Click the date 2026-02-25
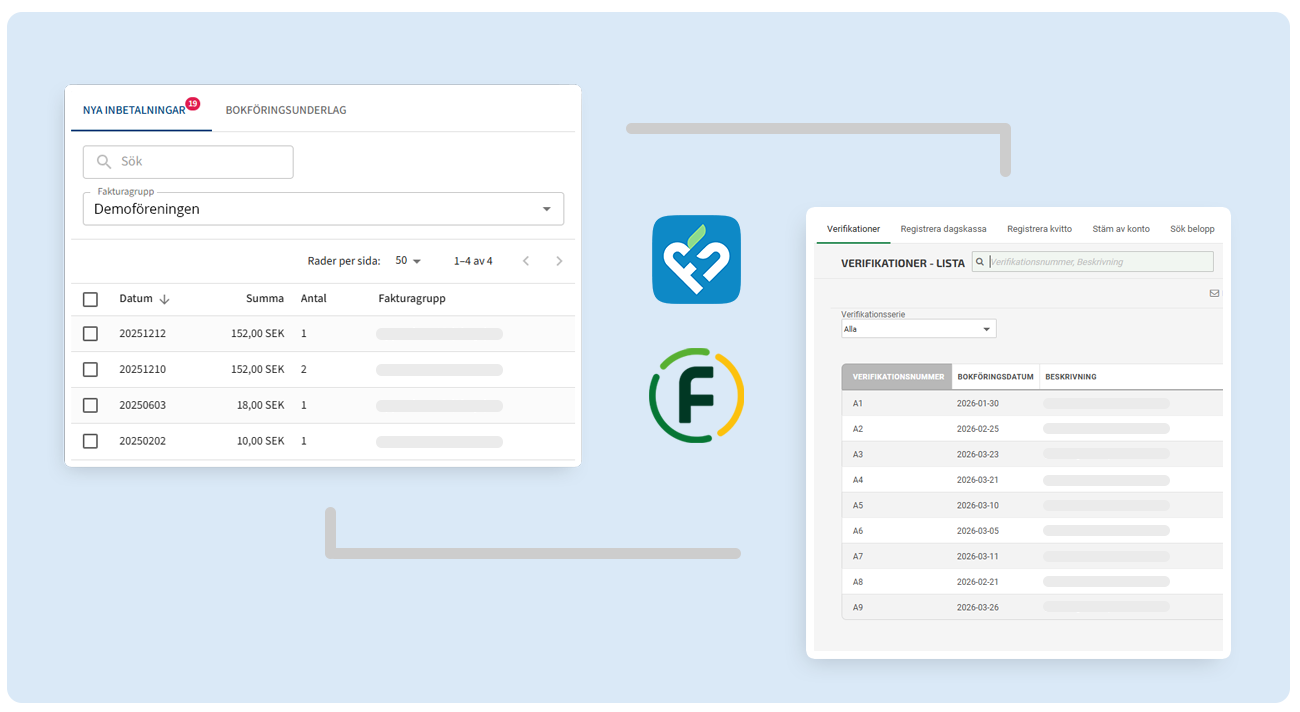This screenshot has width=1300, height=712. [978, 429]
